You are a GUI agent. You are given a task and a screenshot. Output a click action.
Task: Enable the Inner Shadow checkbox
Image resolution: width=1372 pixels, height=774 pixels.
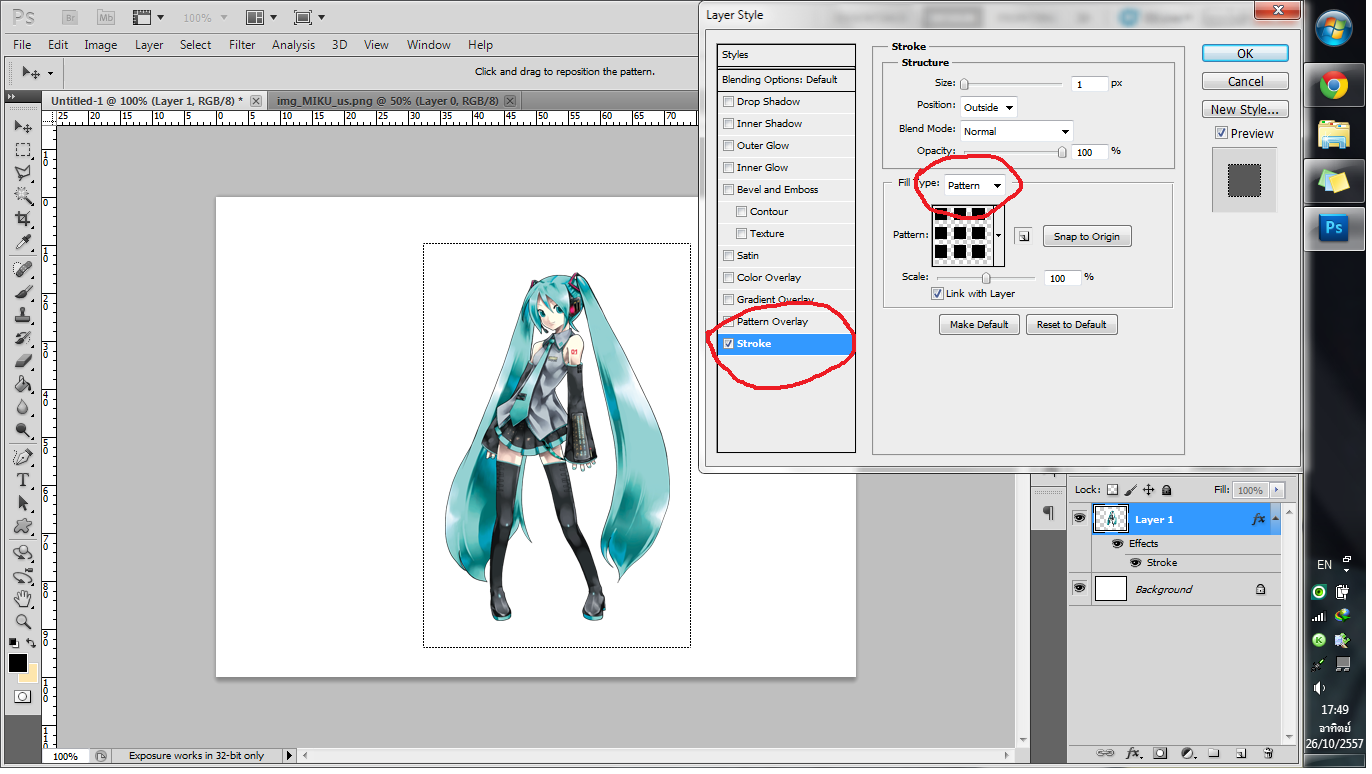pos(729,123)
